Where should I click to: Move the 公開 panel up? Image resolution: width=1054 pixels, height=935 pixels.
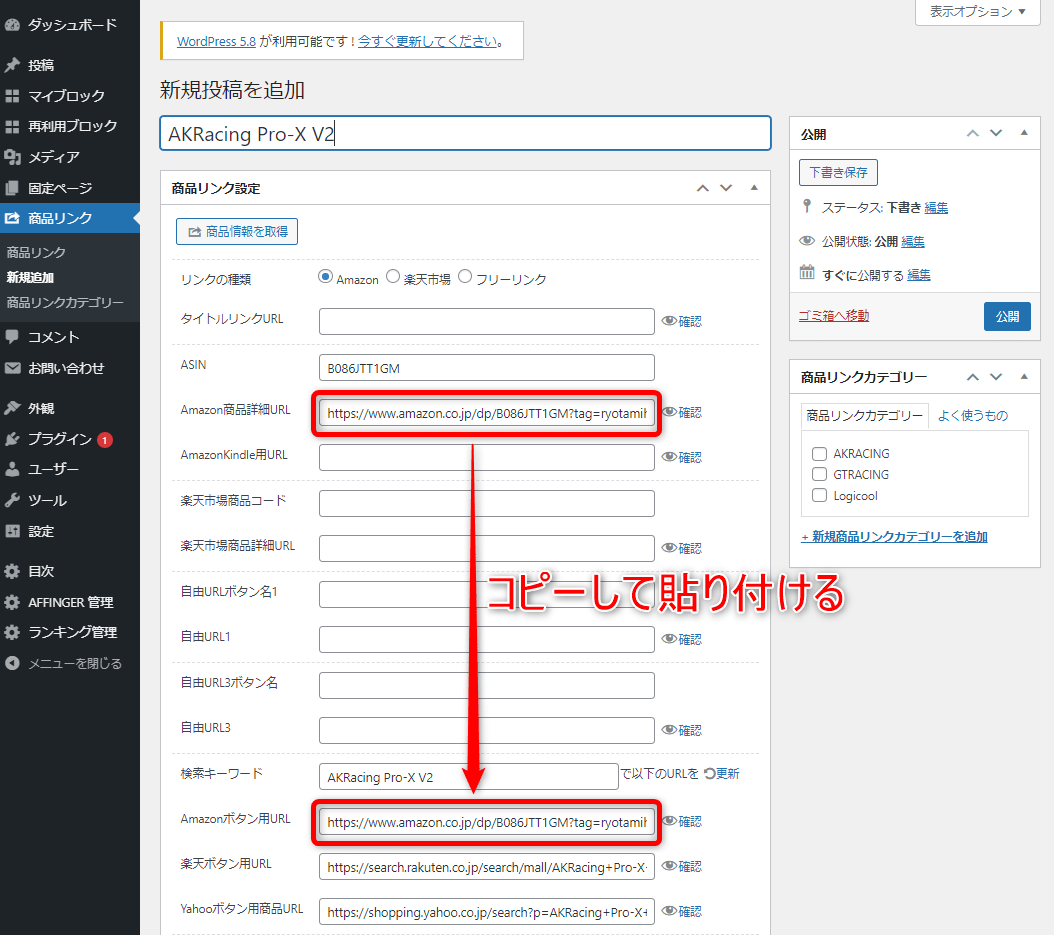pos(973,133)
